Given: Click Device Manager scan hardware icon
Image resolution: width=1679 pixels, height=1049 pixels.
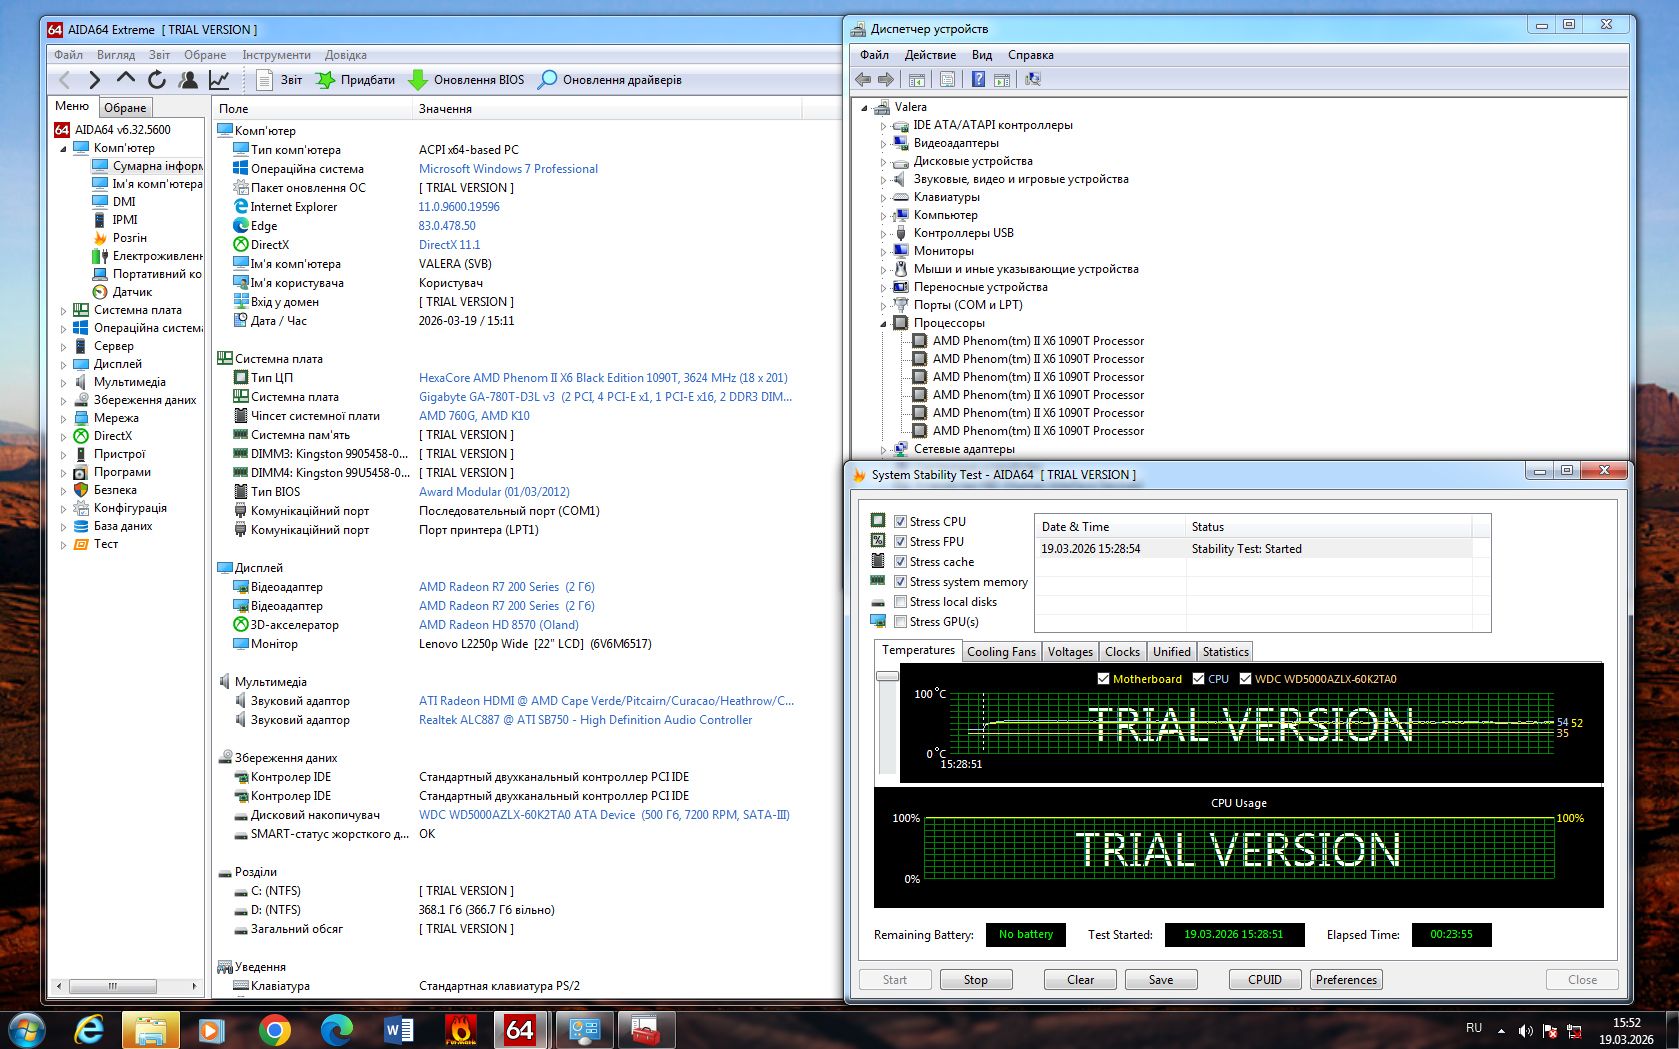Looking at the screenshot, I should click(1033, 79).
